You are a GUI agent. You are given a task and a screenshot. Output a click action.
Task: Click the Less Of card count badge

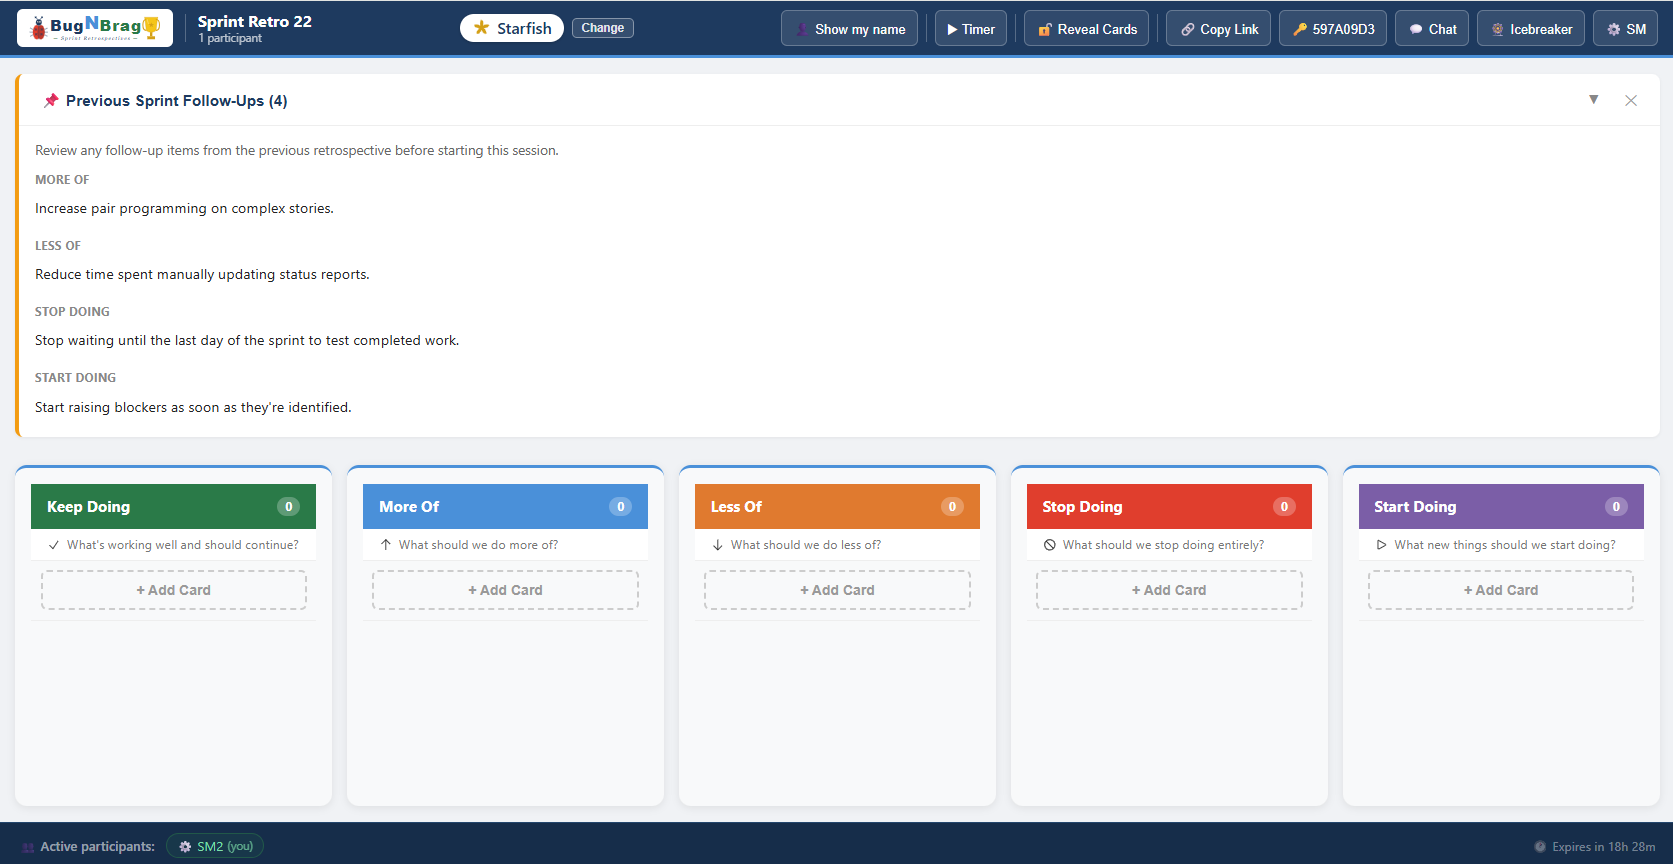click(952, 507)
